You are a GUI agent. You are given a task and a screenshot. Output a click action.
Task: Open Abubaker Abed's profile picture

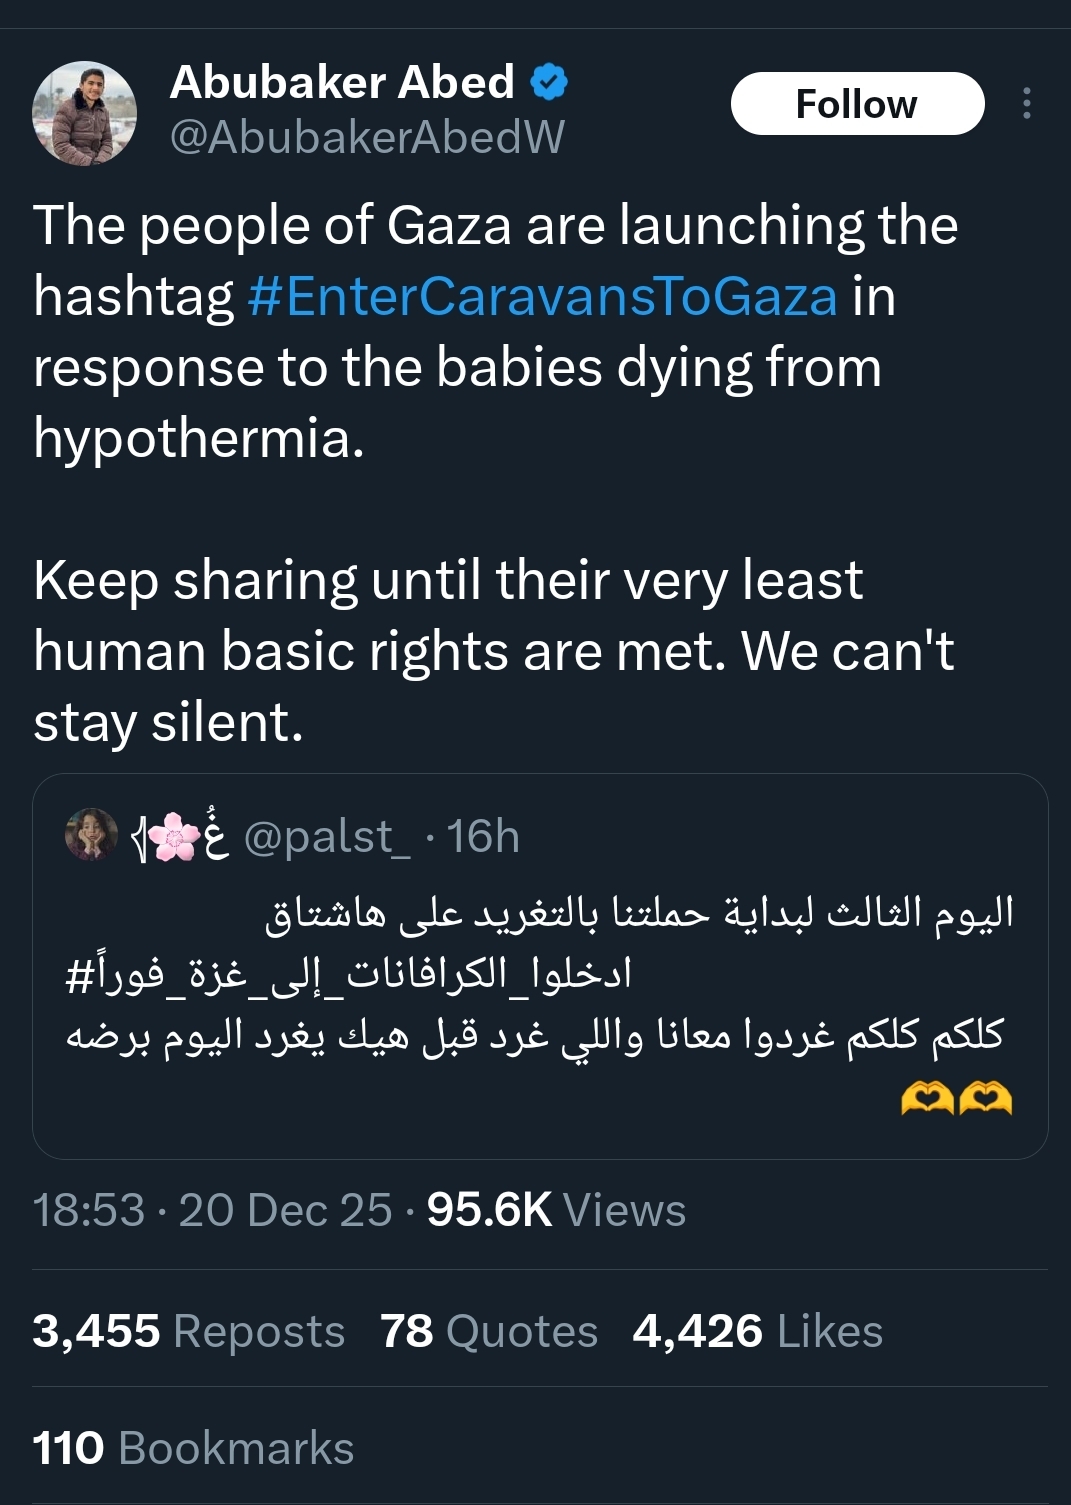click(x=84, y=113)
